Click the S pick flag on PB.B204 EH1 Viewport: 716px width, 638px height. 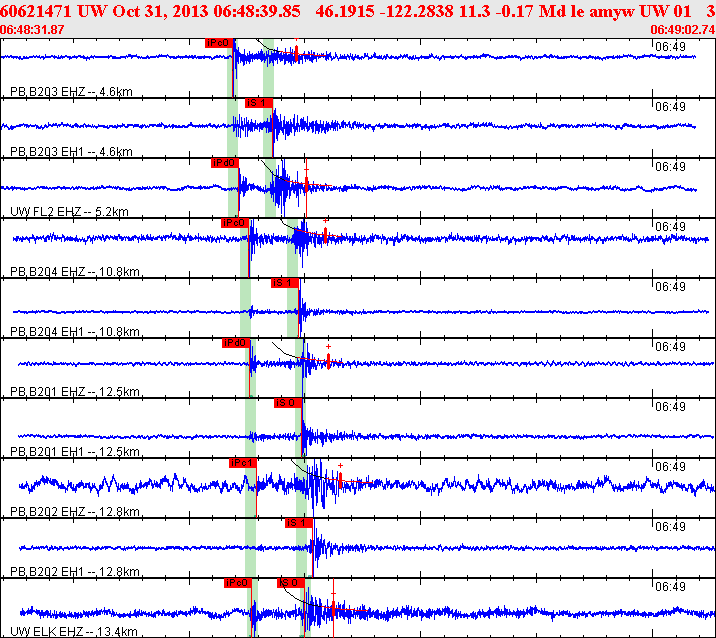point(283,283)
